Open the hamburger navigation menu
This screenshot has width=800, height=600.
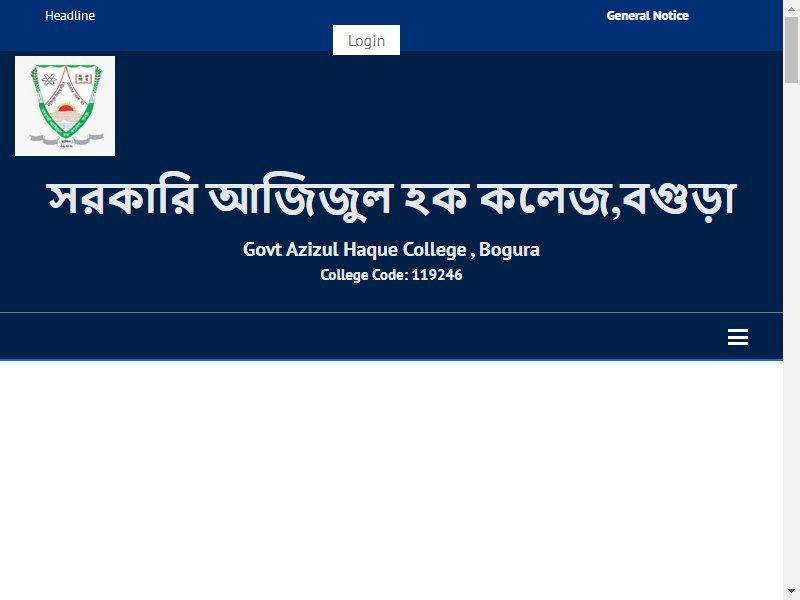[x=737, y=337]
